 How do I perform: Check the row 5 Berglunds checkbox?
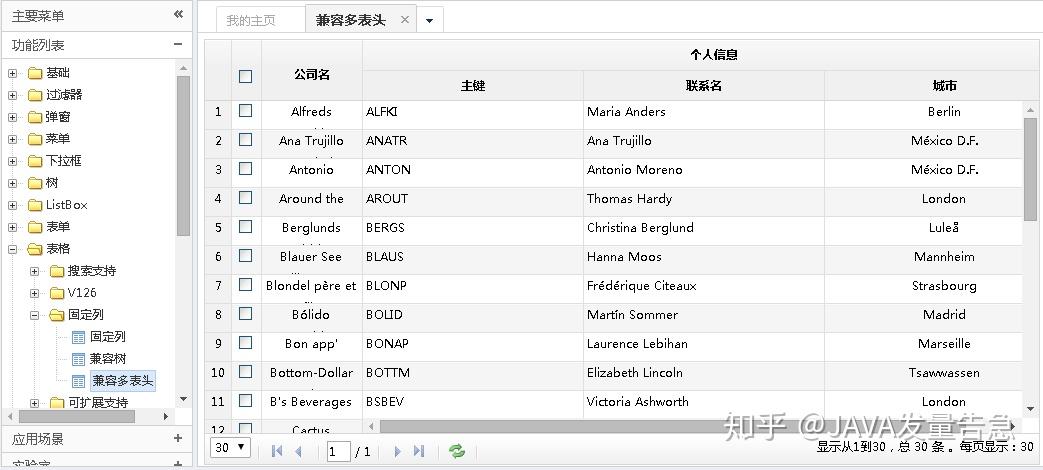click(245, 227)
